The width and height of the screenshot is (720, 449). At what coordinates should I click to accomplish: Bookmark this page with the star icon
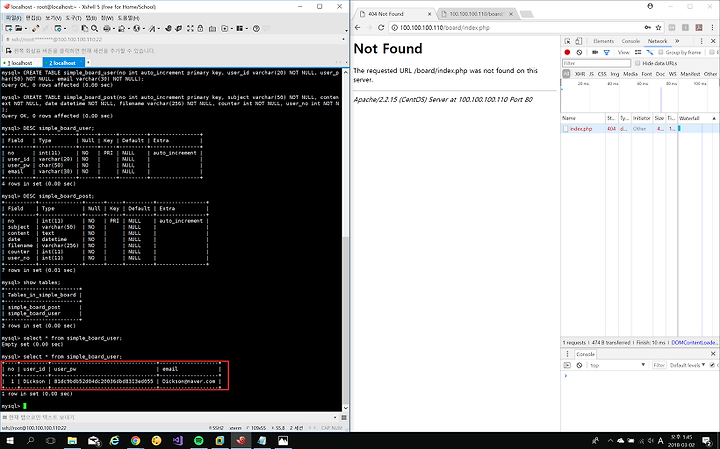tap(658, 28)
